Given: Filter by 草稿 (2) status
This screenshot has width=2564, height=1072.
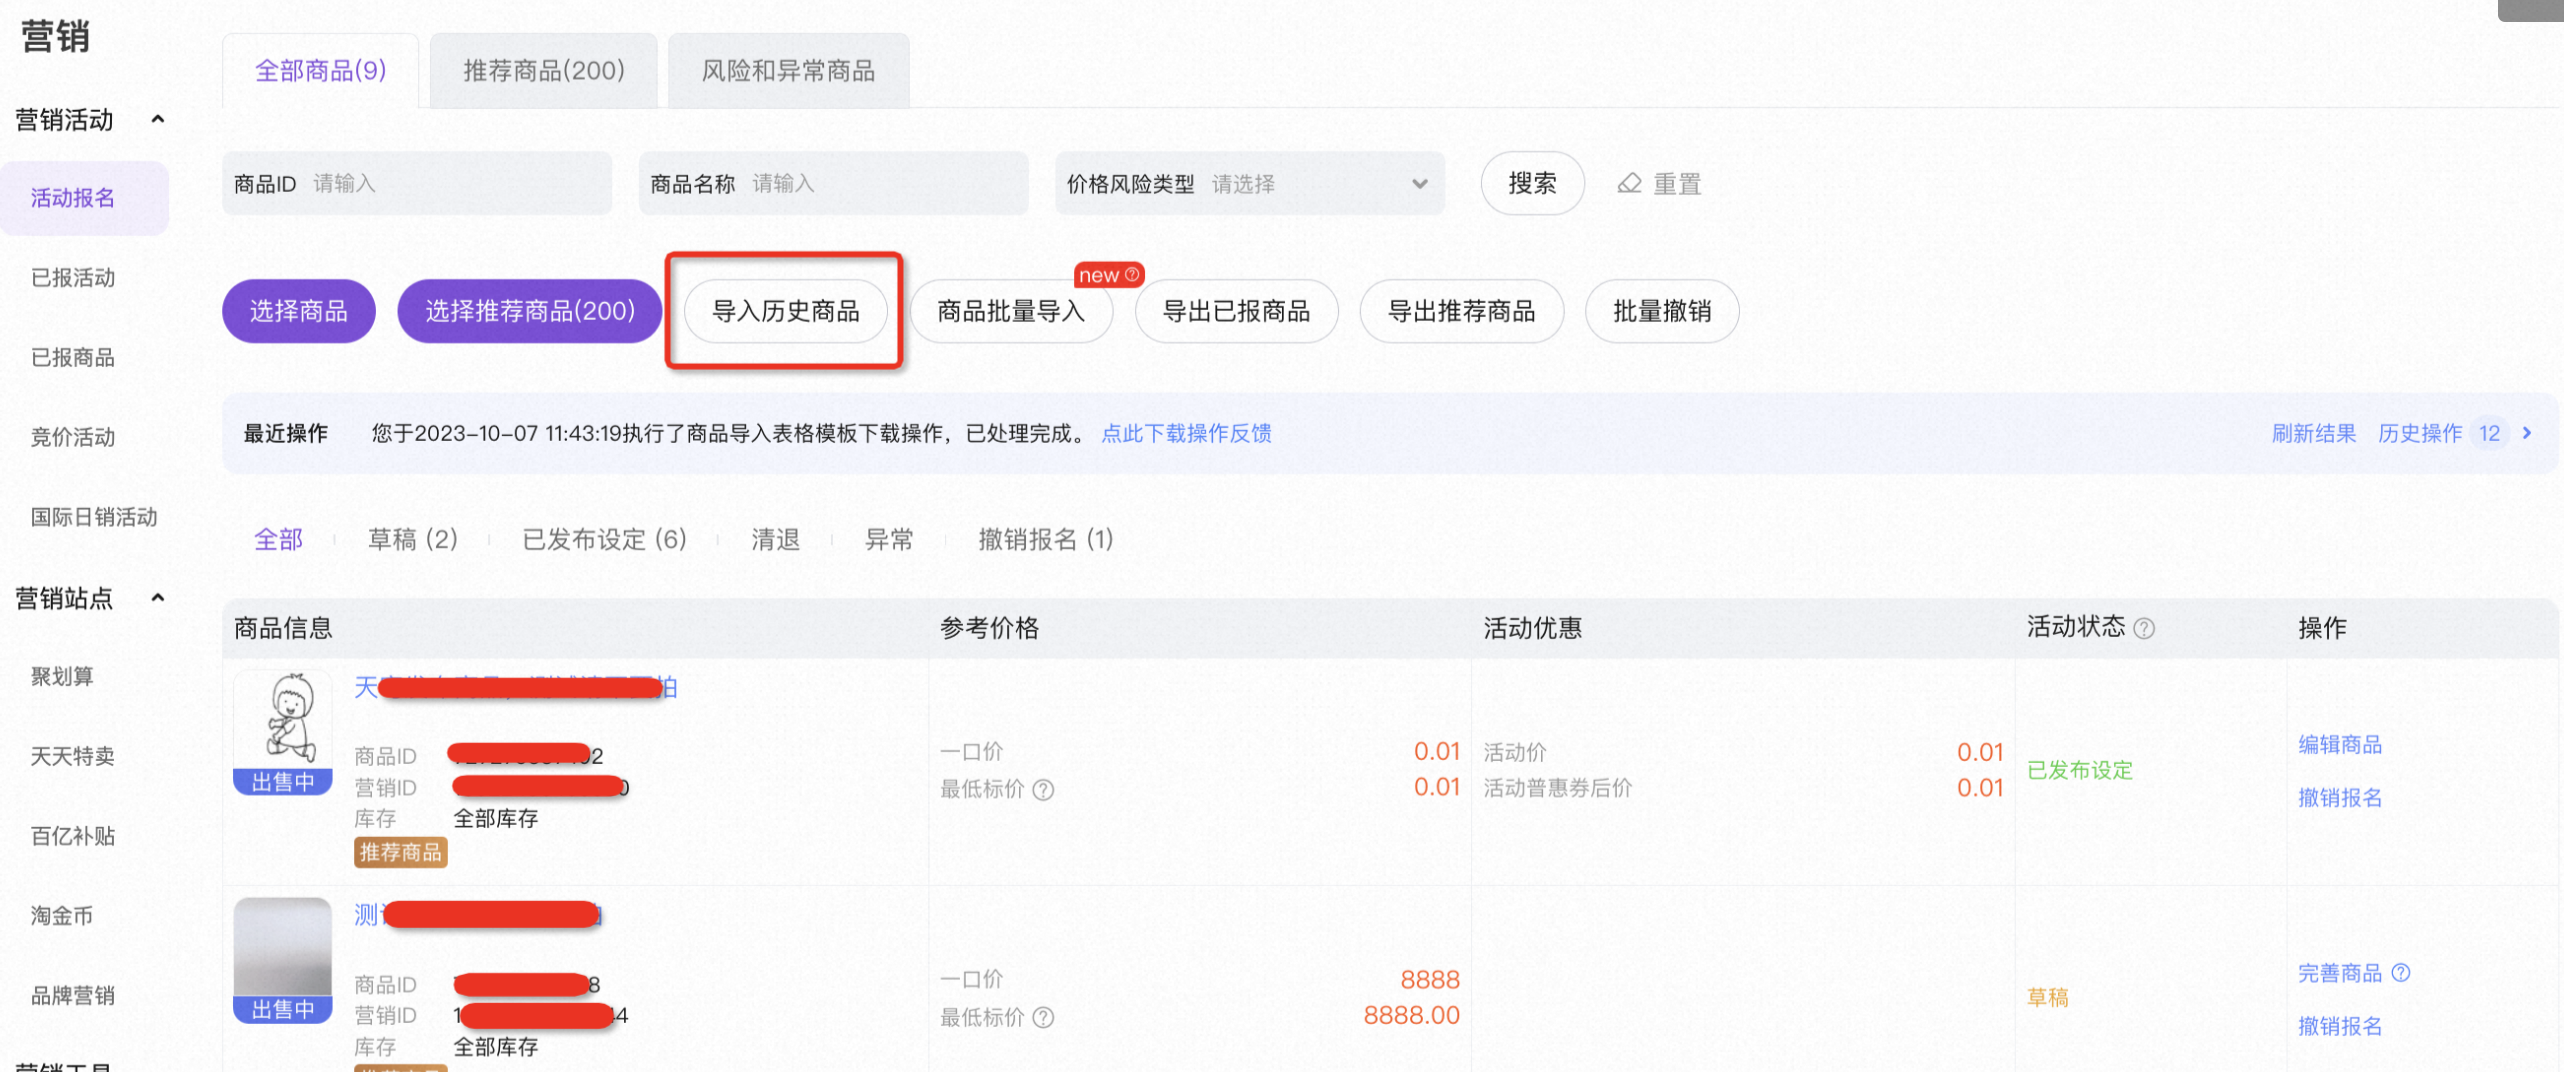Looking at the screenshot, I should coord(412,539).
